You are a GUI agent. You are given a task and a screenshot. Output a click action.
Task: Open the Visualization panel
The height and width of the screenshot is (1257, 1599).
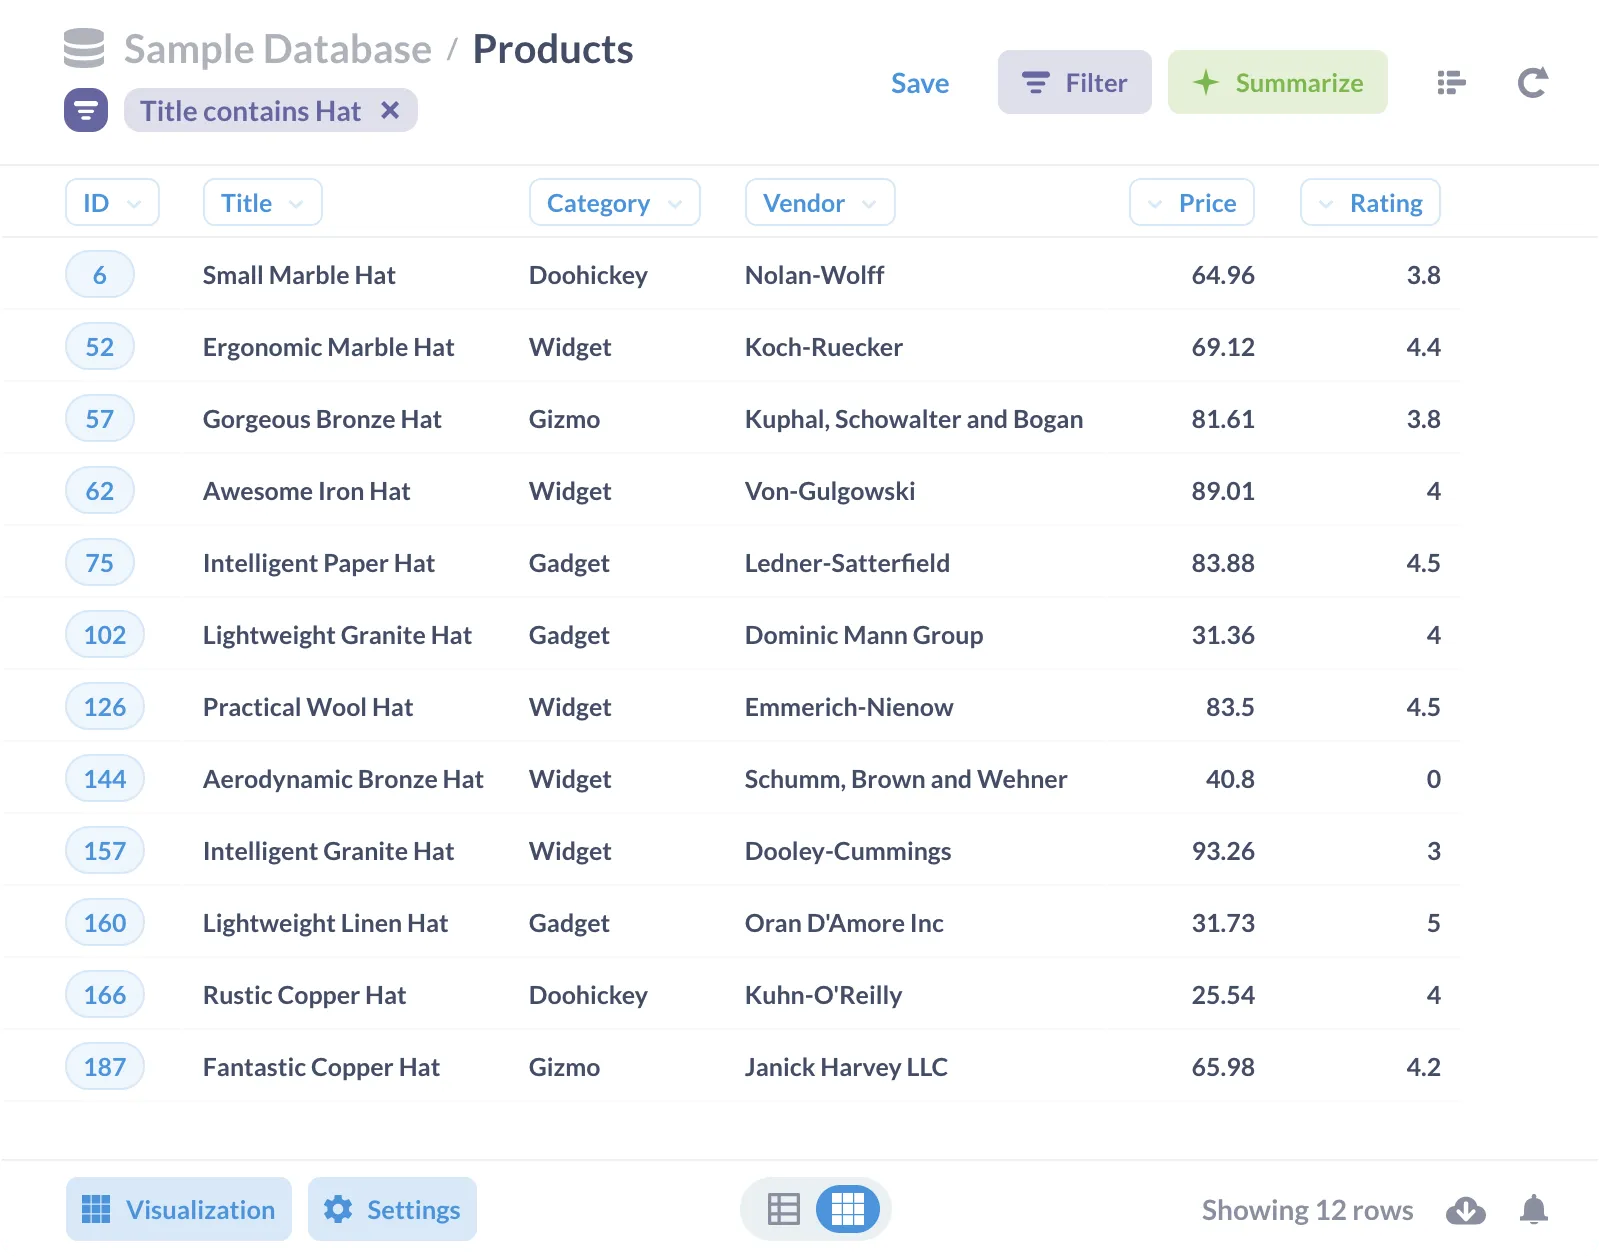coord(179,1209)
